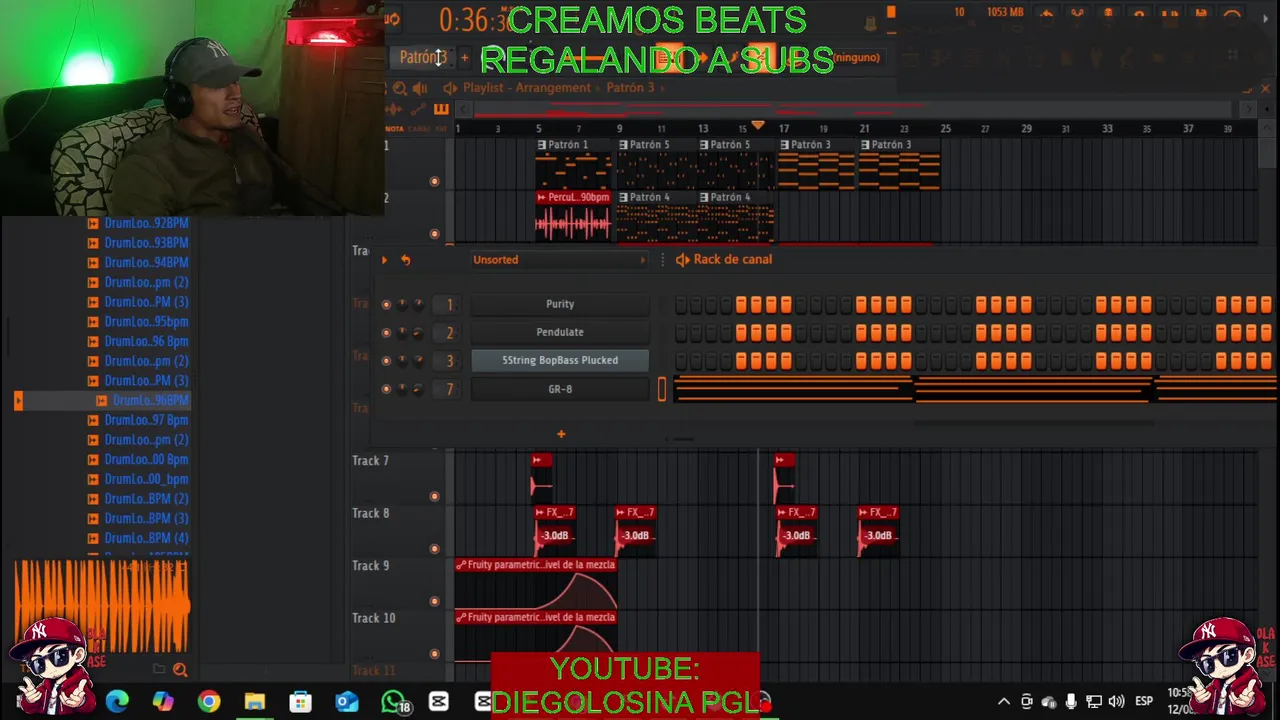The height and width of the screenshot is (720, 1280).
Task: Open Copilot from taskbar
Action: 163,702
